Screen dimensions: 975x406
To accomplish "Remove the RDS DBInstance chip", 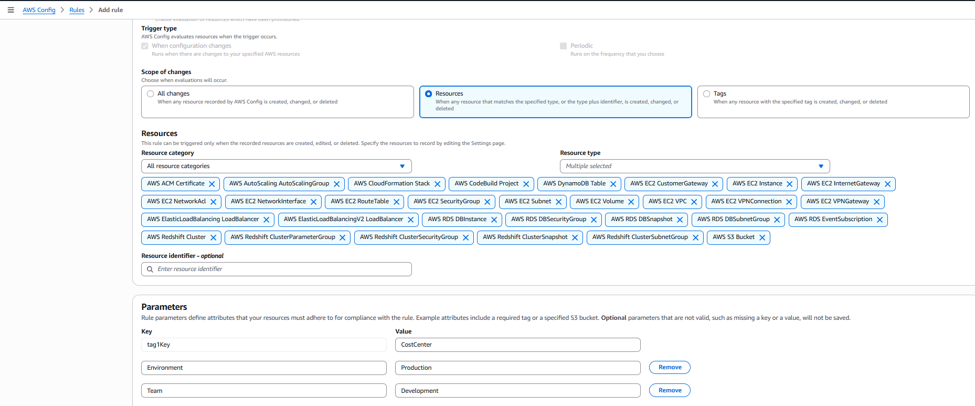I will (494, 220).
